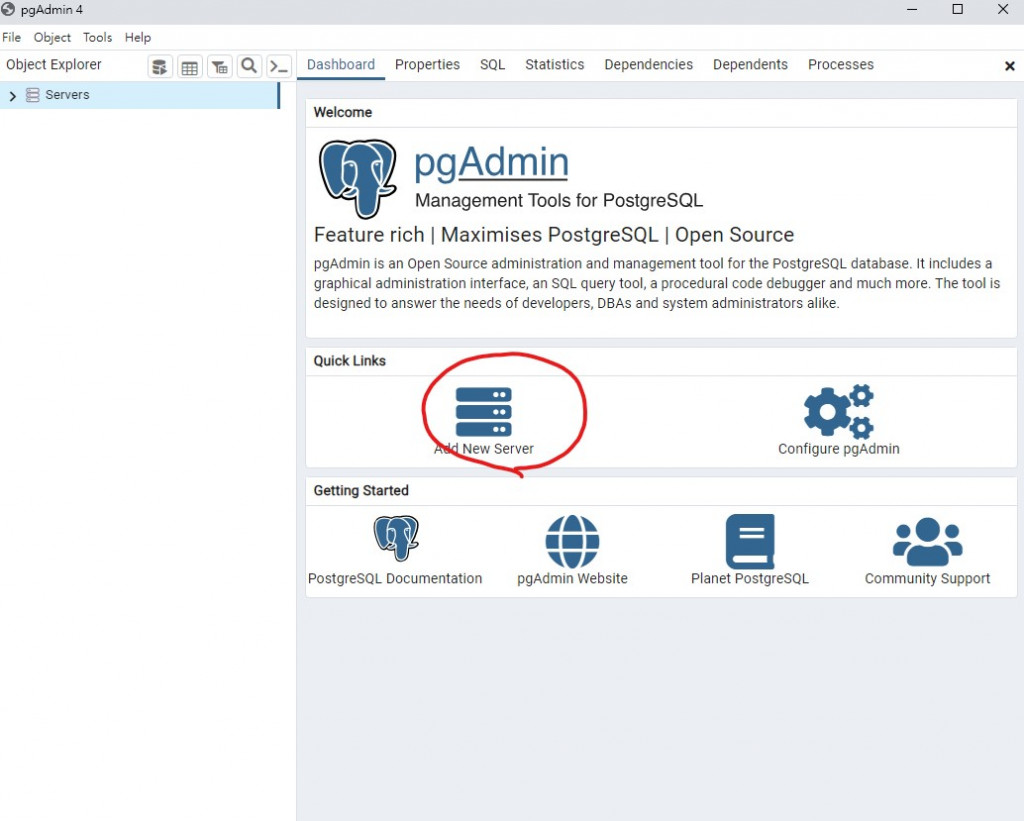Click the Search Objects magnifier icon
The height and width of the screenshot is (821, 1024).
pos(249,66)
